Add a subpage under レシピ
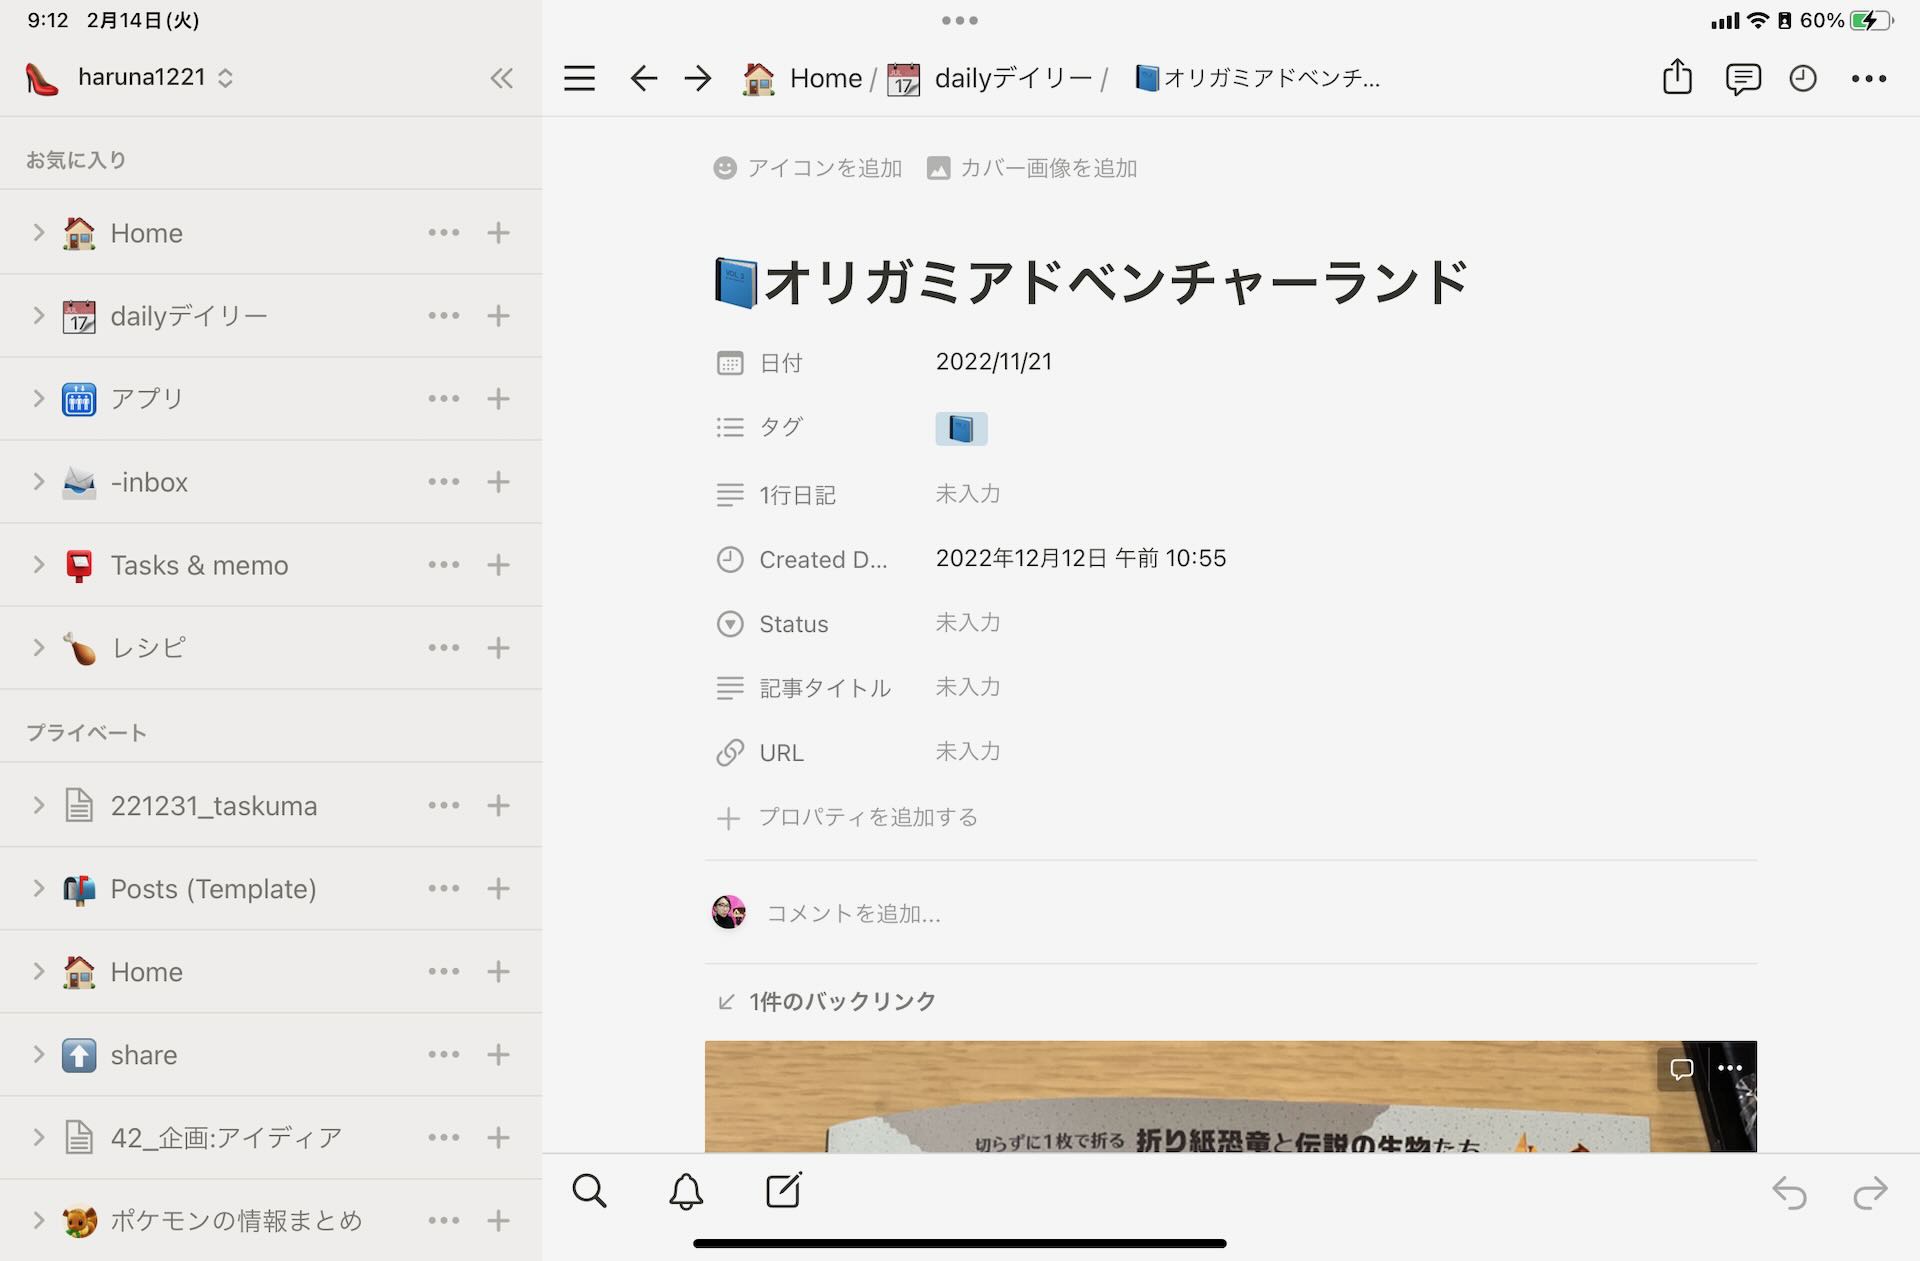Viewport: 1920px width, 1261px height. [x=498, y=648]
